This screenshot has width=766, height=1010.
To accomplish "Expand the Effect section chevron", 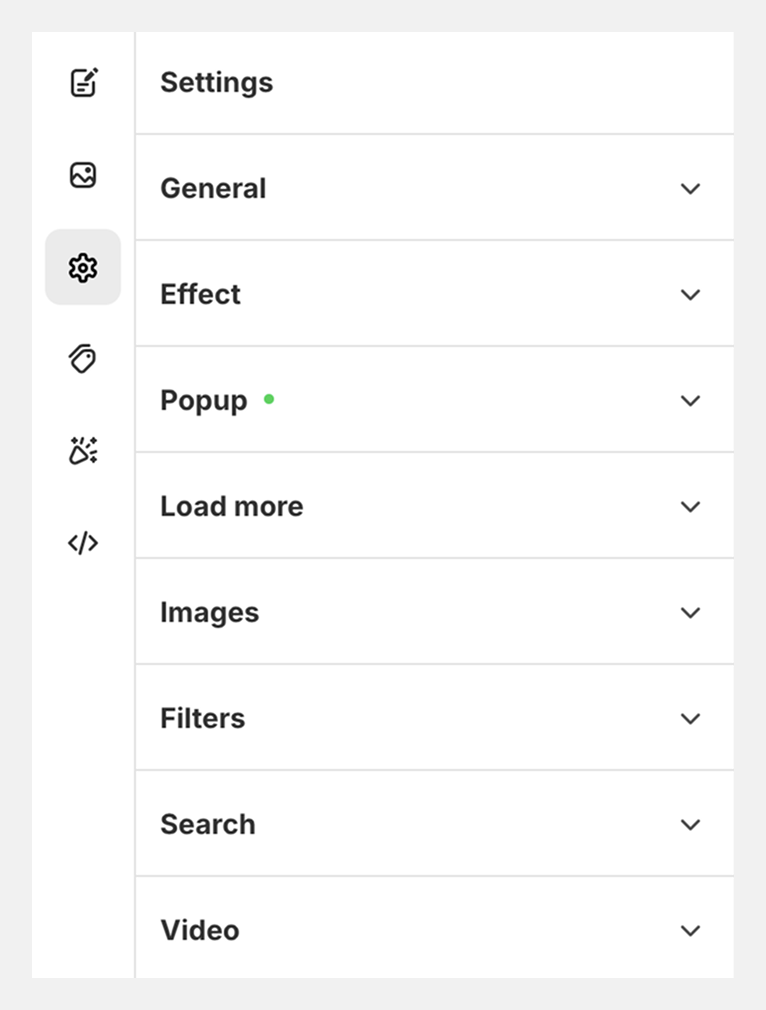I will tap(690, 295).
